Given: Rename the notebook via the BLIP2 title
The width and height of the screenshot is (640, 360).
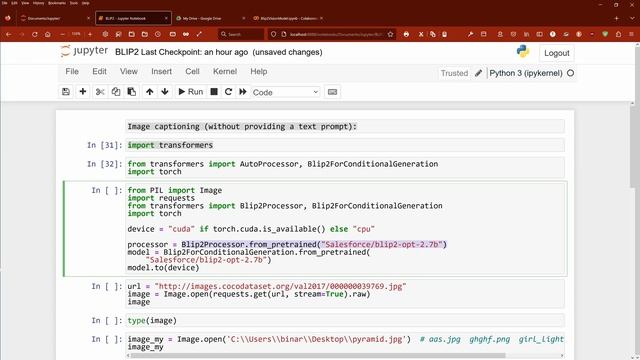Looking at the screenshot, I should pos(127,52).
